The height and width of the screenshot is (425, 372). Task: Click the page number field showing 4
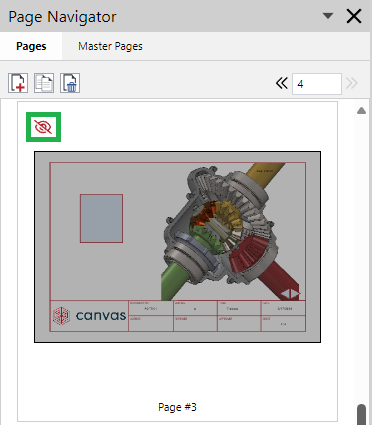click(x=317, y=84)
